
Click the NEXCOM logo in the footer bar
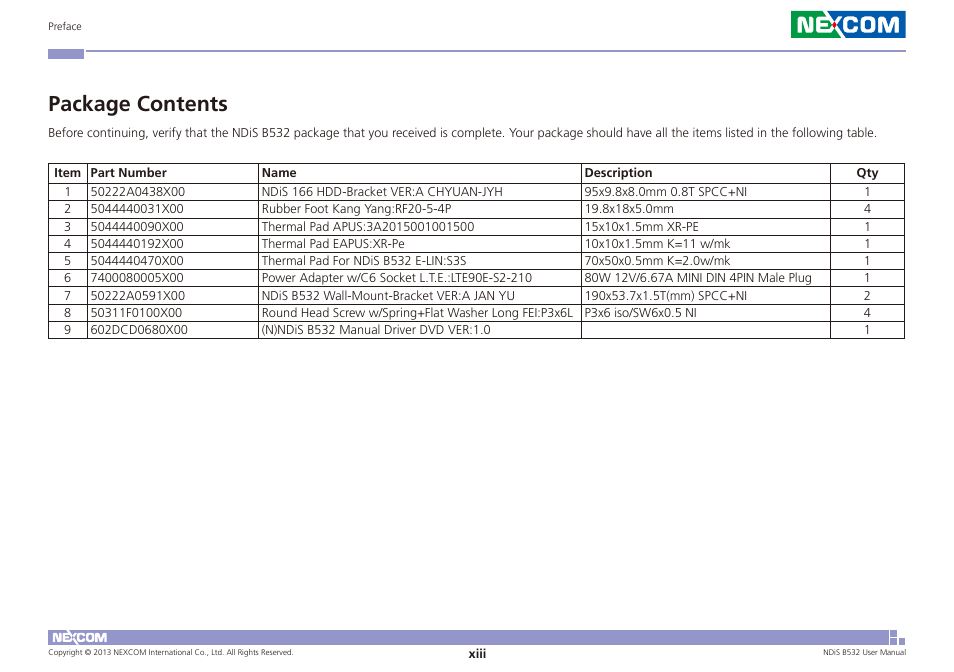tap(79, 637)
